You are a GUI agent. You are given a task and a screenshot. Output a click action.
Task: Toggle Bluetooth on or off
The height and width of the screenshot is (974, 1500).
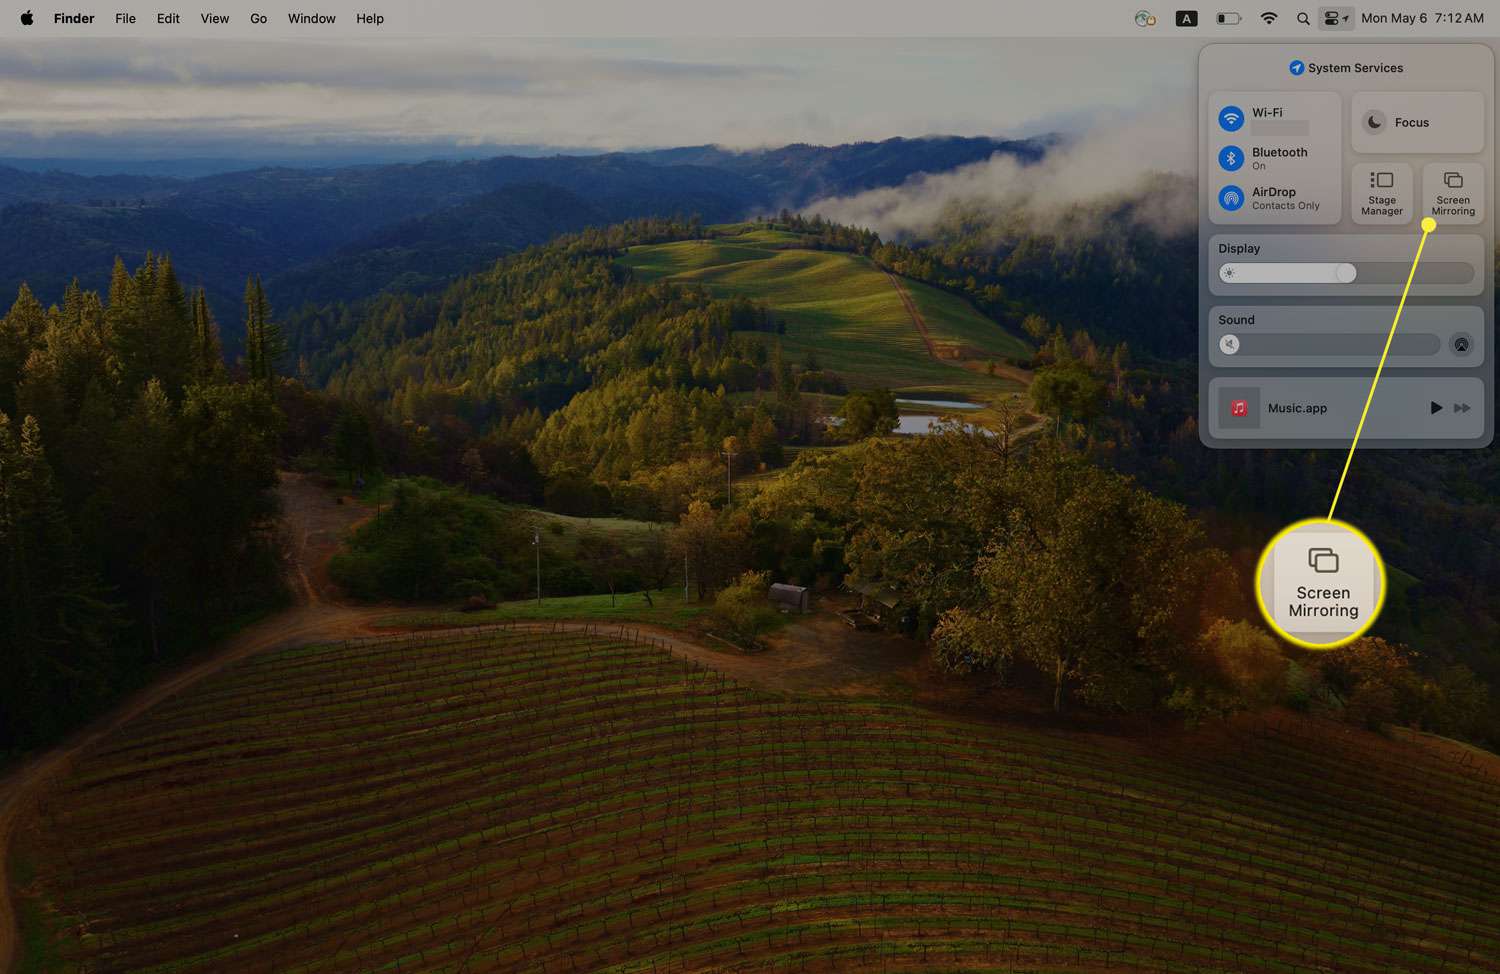point(1231,158)
